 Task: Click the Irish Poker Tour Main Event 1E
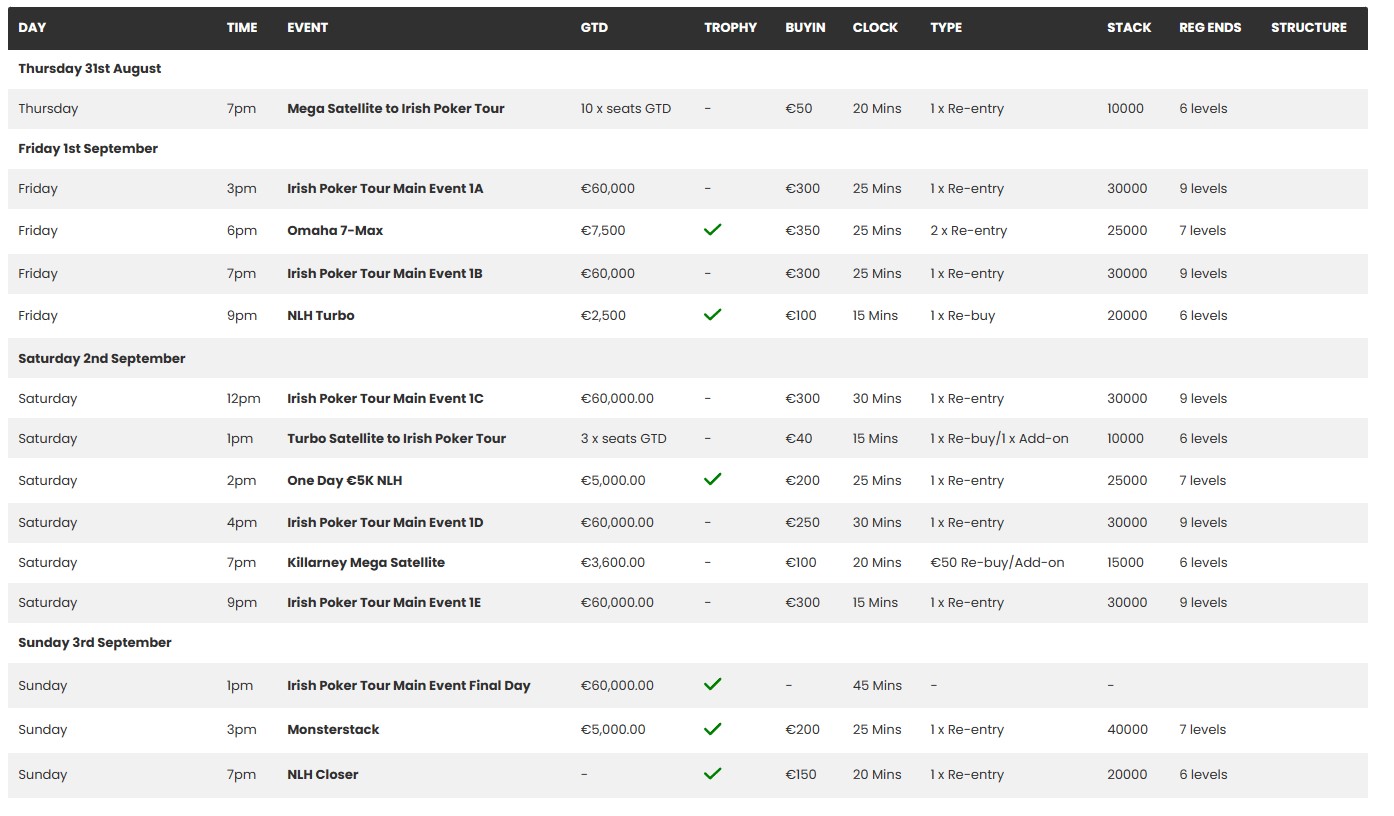tap(384, 602)
